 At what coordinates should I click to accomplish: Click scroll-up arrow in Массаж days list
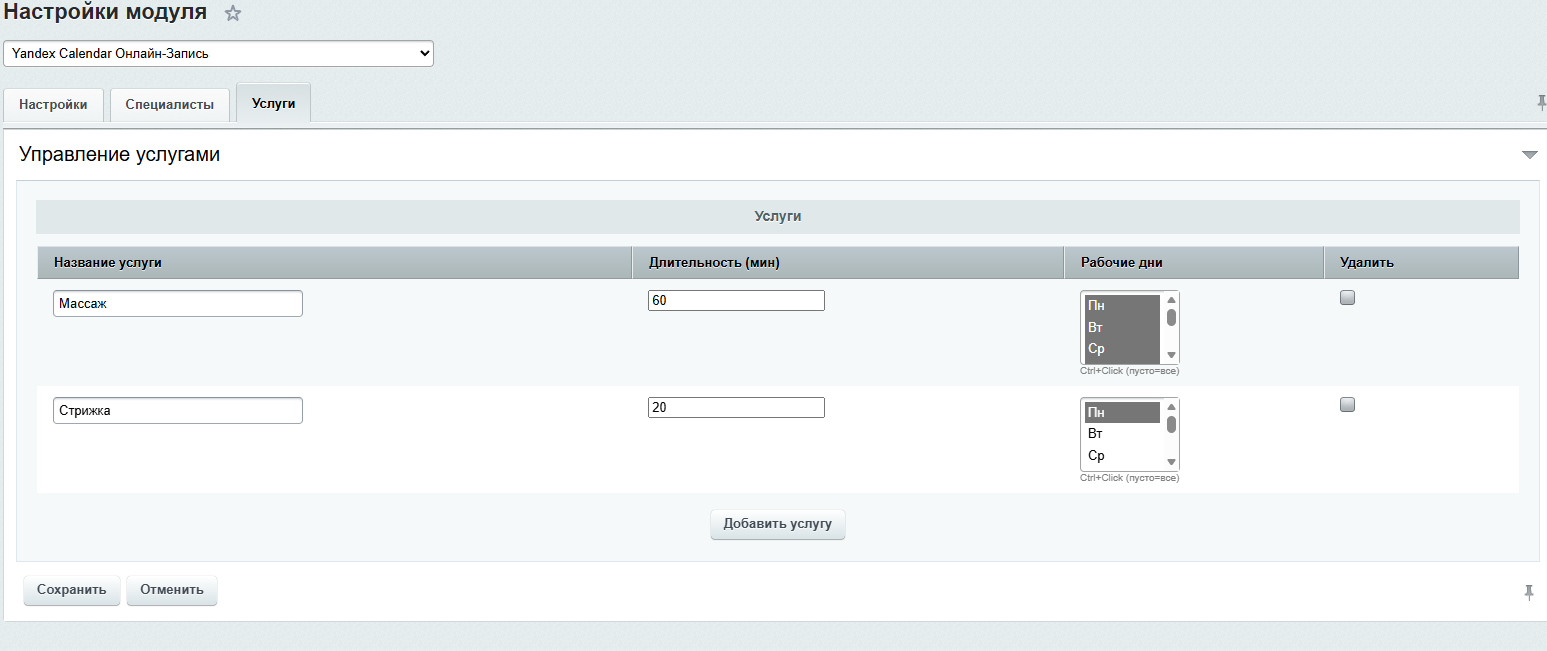point(1171,300)
